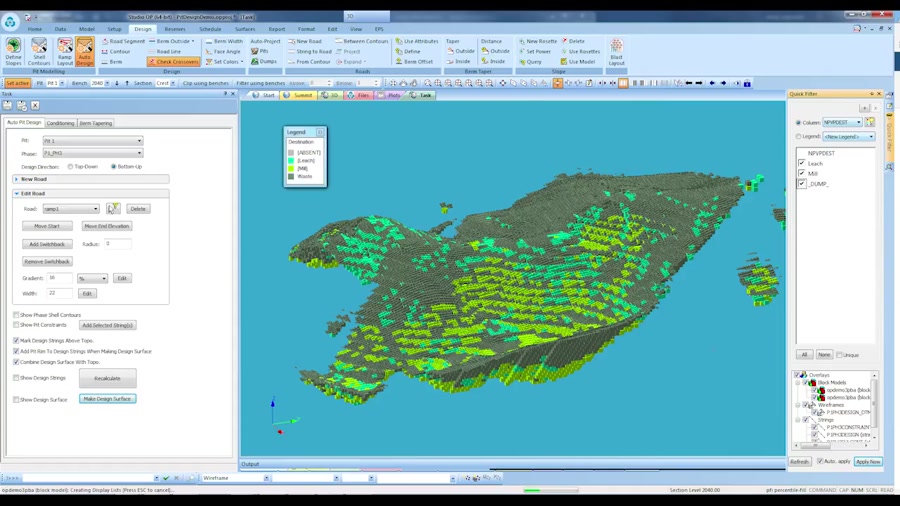Enable Show Phase Shell Contours checkbox
Image resolution: width=900 pixels, height=506 pixels.
pos(17,315)
